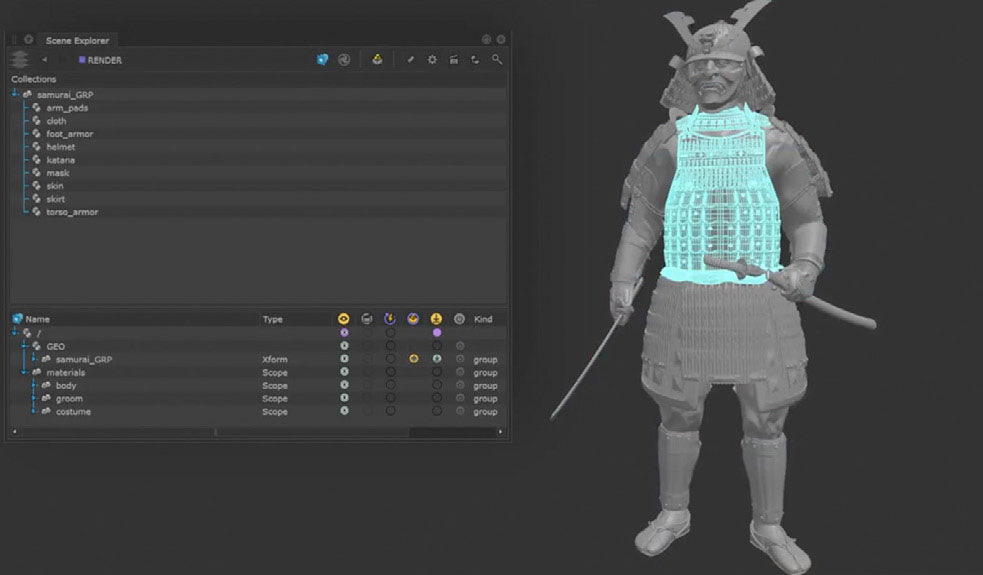Toggle visibility of samurai_GRP prim row
983x575 pixels.
pos(344,359)
